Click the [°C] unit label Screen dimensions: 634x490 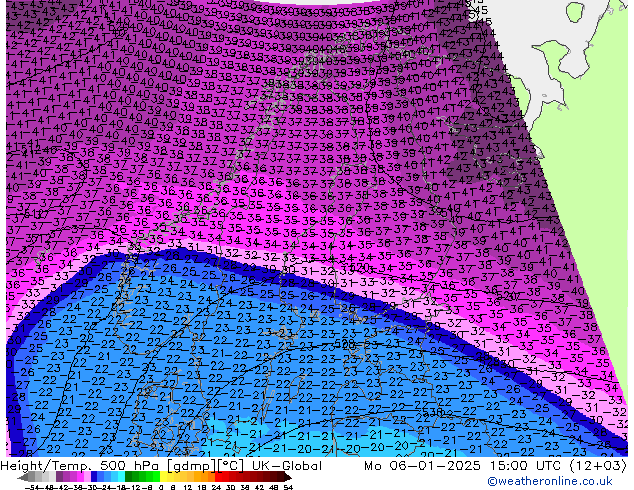(229, 466)
